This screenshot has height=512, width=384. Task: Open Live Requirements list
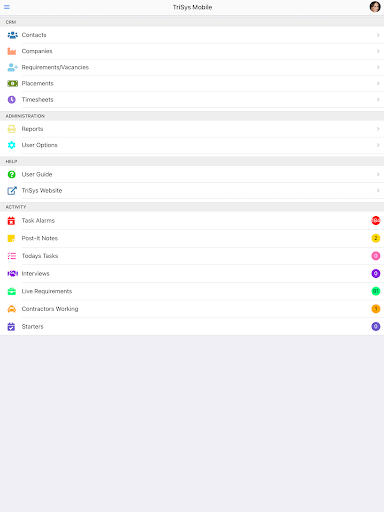click(192, 291)
